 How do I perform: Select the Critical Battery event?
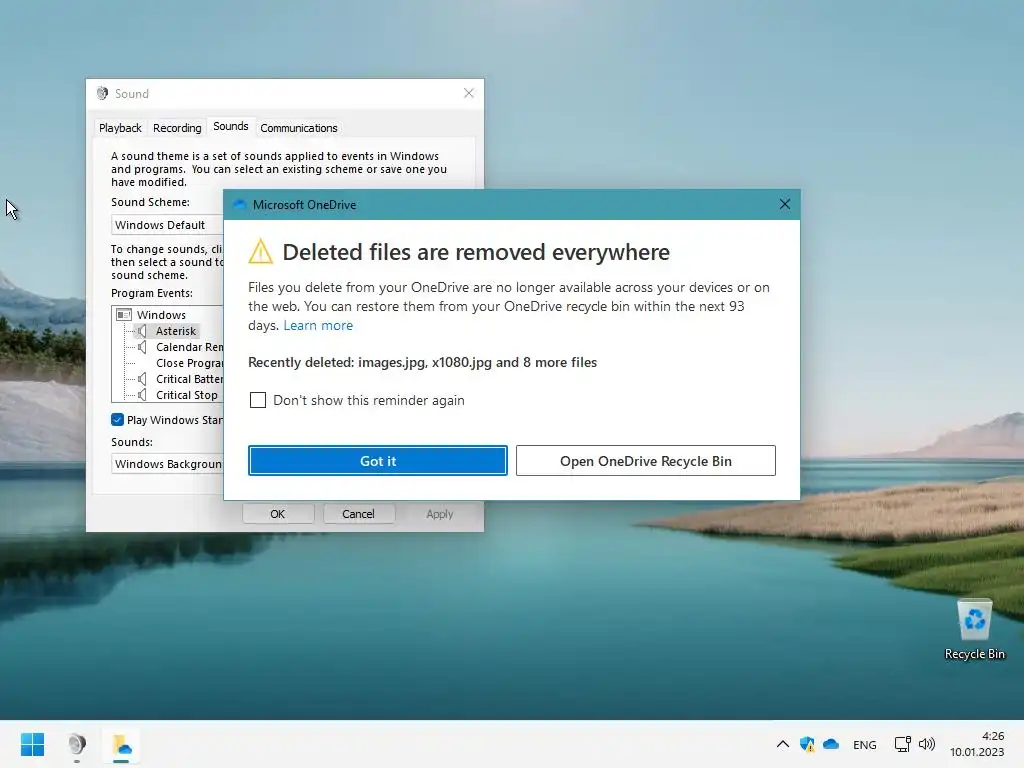pyautogui.click(x=189, y=379)
